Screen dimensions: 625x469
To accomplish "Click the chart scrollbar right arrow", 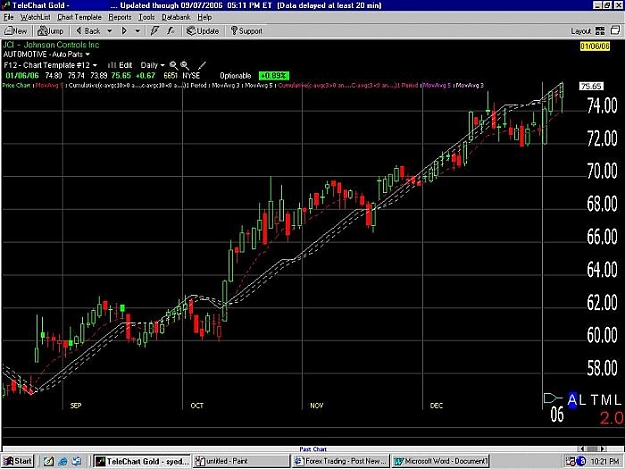I will 603,449.
